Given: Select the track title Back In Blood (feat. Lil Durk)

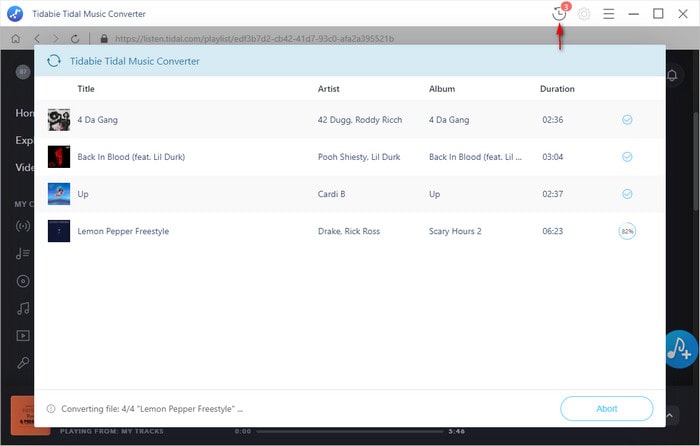Looking at the screenshot, I should click(131, 157).
